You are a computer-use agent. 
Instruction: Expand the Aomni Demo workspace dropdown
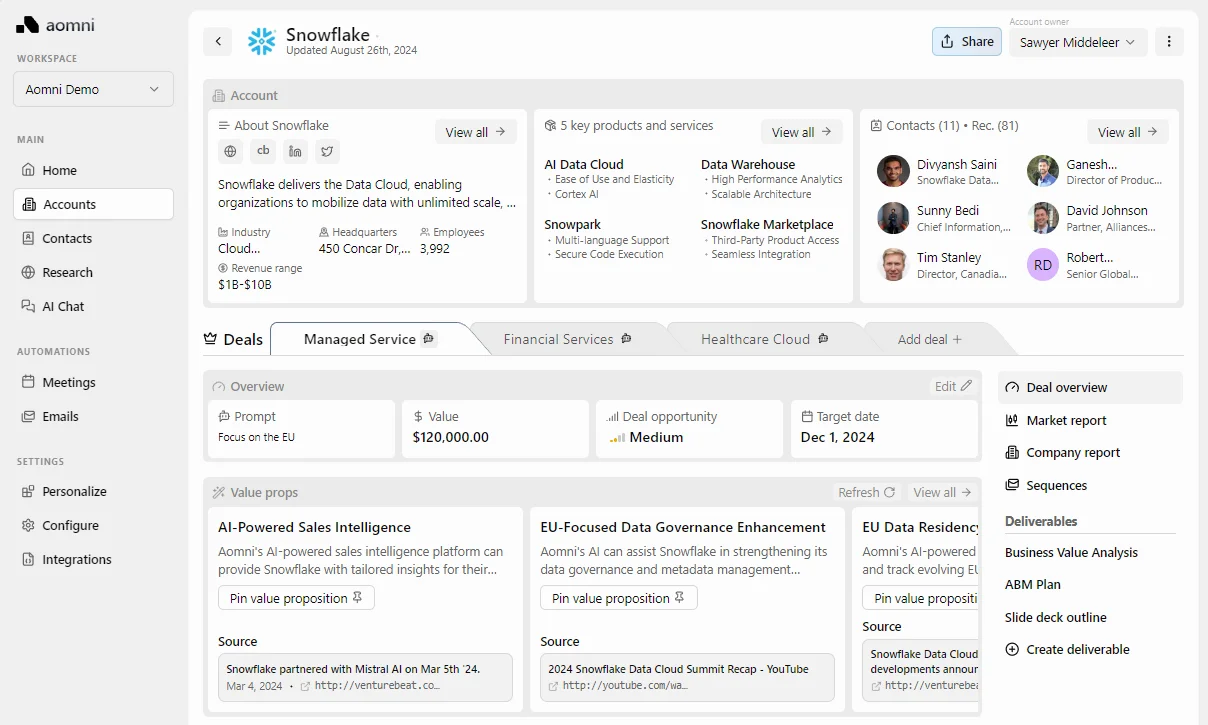[93, 89]
